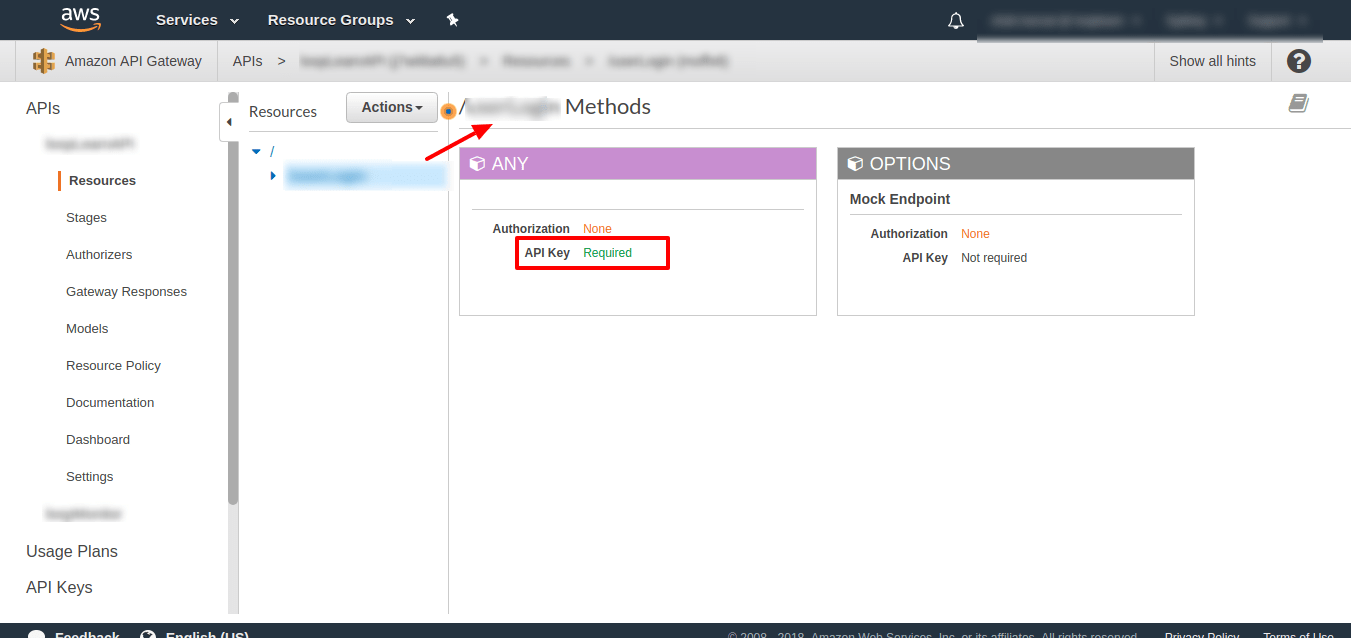The height and width of the screenshot is (638, 1351).
Task: Expand the highlighted resource in the tree
Action: (273, 174)
